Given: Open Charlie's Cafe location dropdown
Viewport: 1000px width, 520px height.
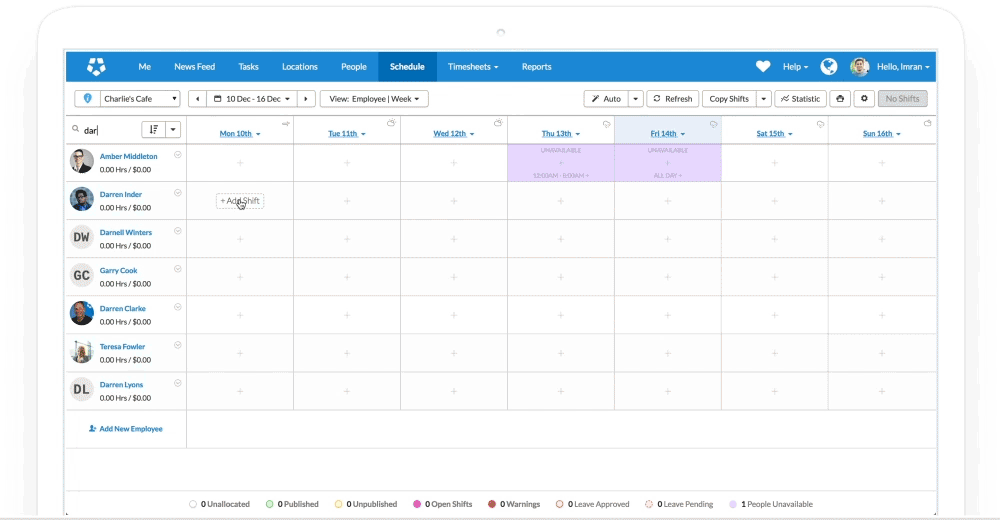Looking at the screenshot, I should (139, 99).
